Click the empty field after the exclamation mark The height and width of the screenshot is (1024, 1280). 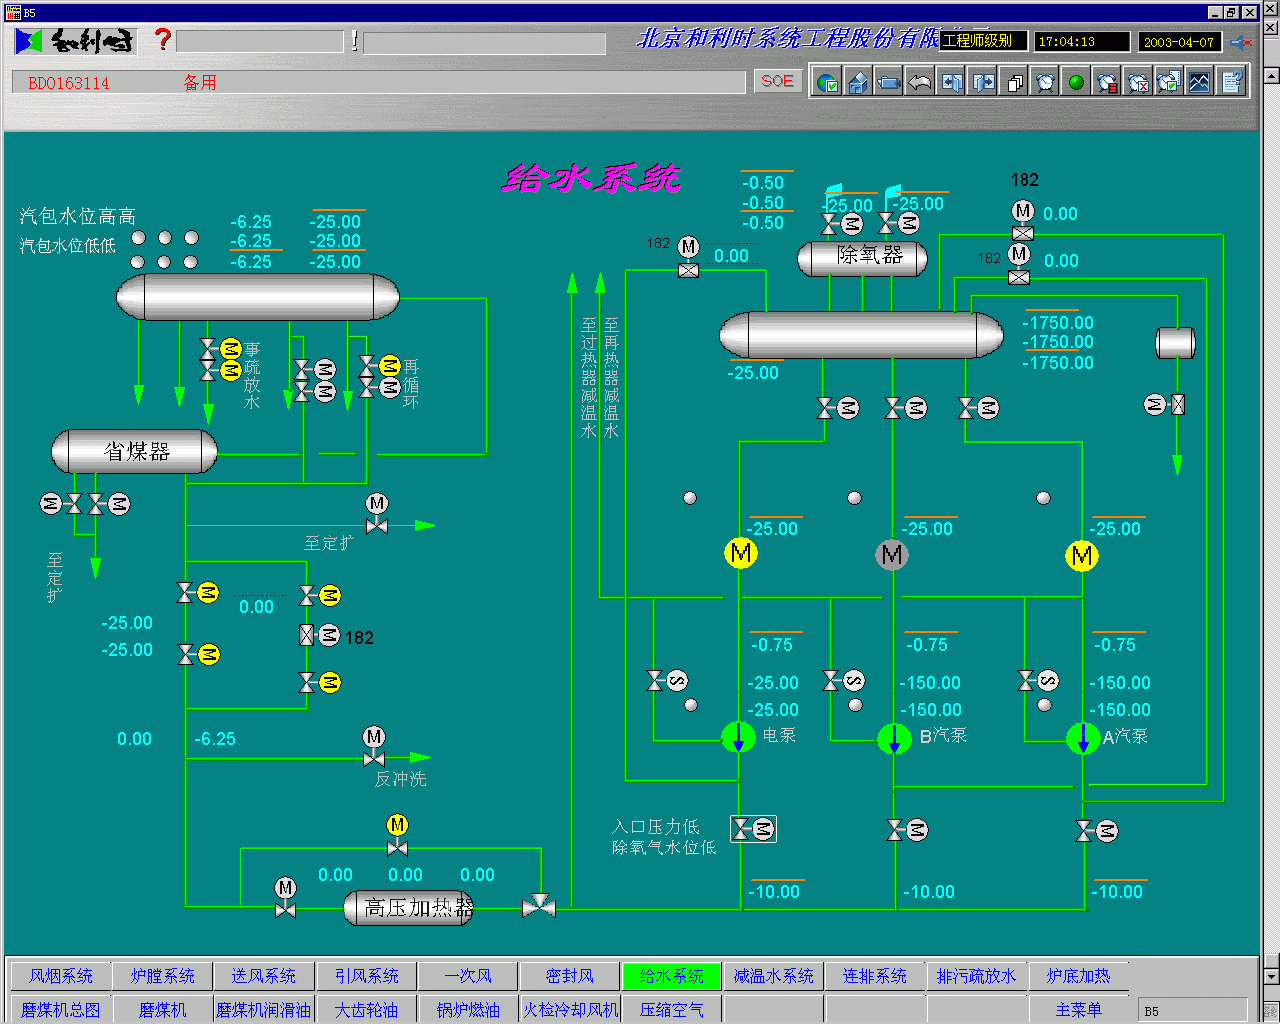click(x=485, y=43)
